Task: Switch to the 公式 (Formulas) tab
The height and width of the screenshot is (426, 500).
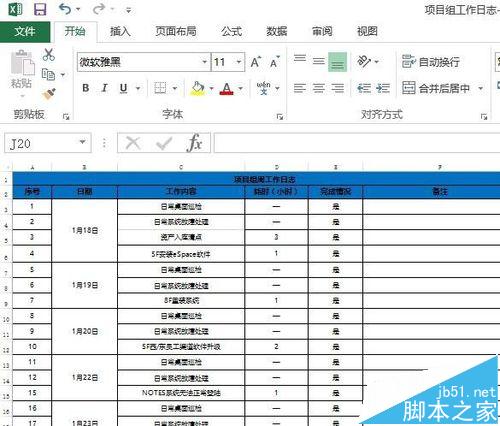Action: point(231,31)
